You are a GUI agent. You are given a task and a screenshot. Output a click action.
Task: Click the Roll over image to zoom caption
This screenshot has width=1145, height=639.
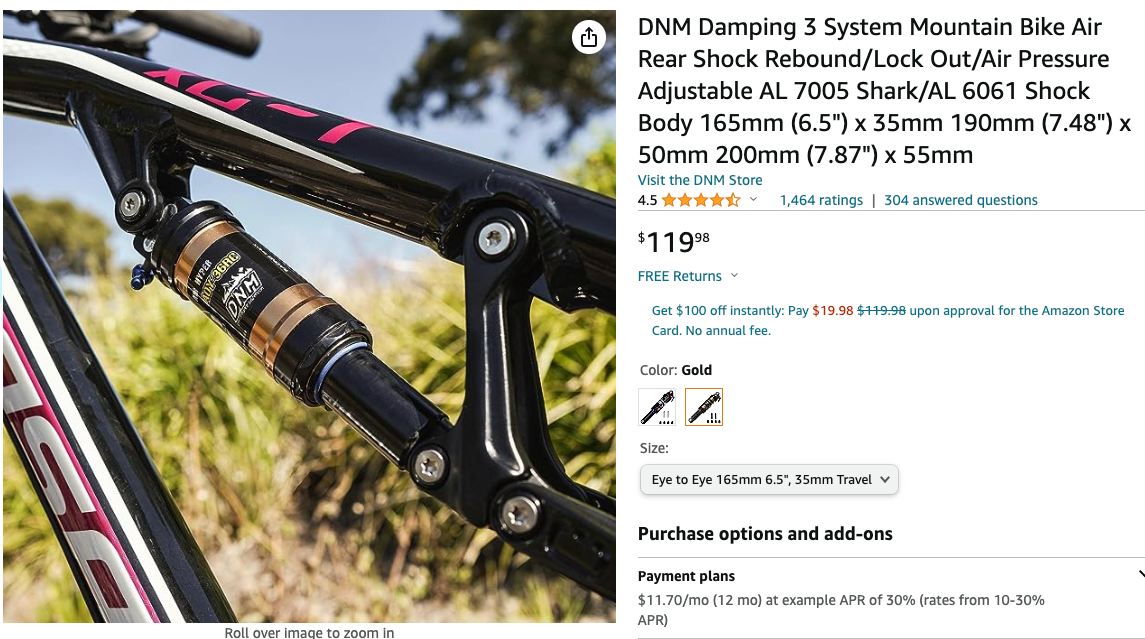click(x=309, y=633)
